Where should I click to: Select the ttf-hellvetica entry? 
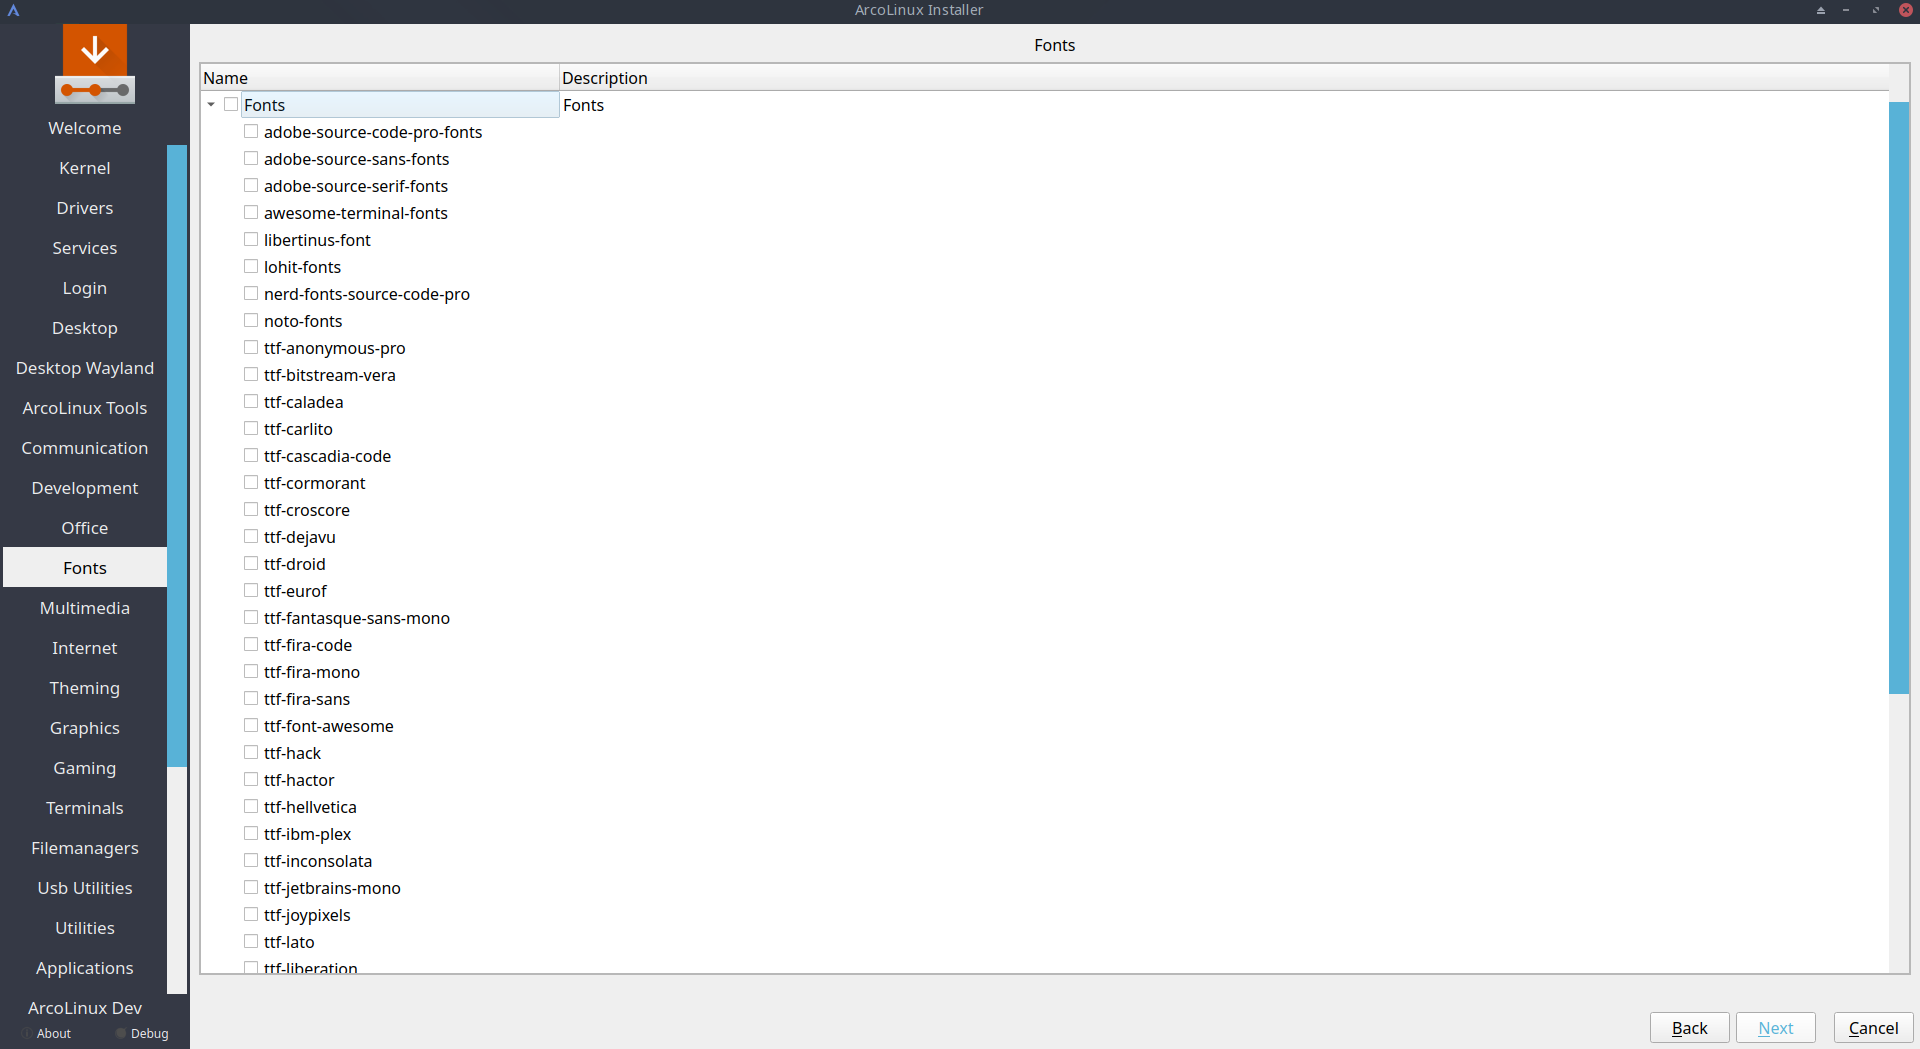coord(310,807)
